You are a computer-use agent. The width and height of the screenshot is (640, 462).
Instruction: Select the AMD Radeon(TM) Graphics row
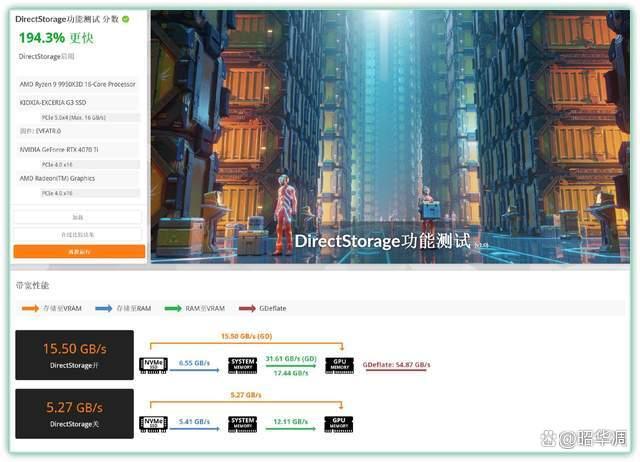(78, 178)
